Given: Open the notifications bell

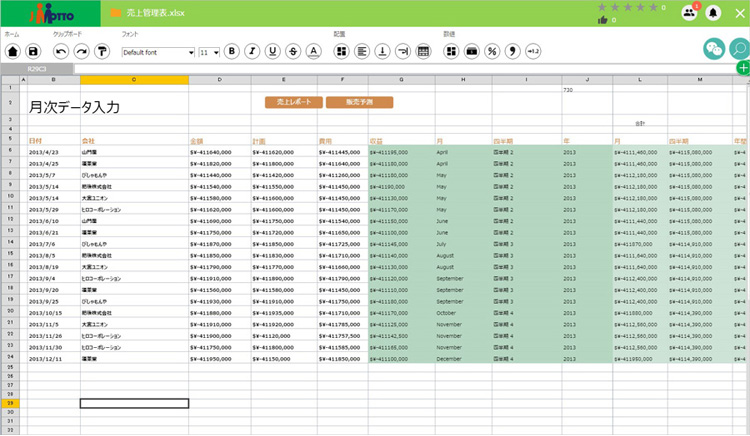Looking at the screenshot, I should (713, 13).
